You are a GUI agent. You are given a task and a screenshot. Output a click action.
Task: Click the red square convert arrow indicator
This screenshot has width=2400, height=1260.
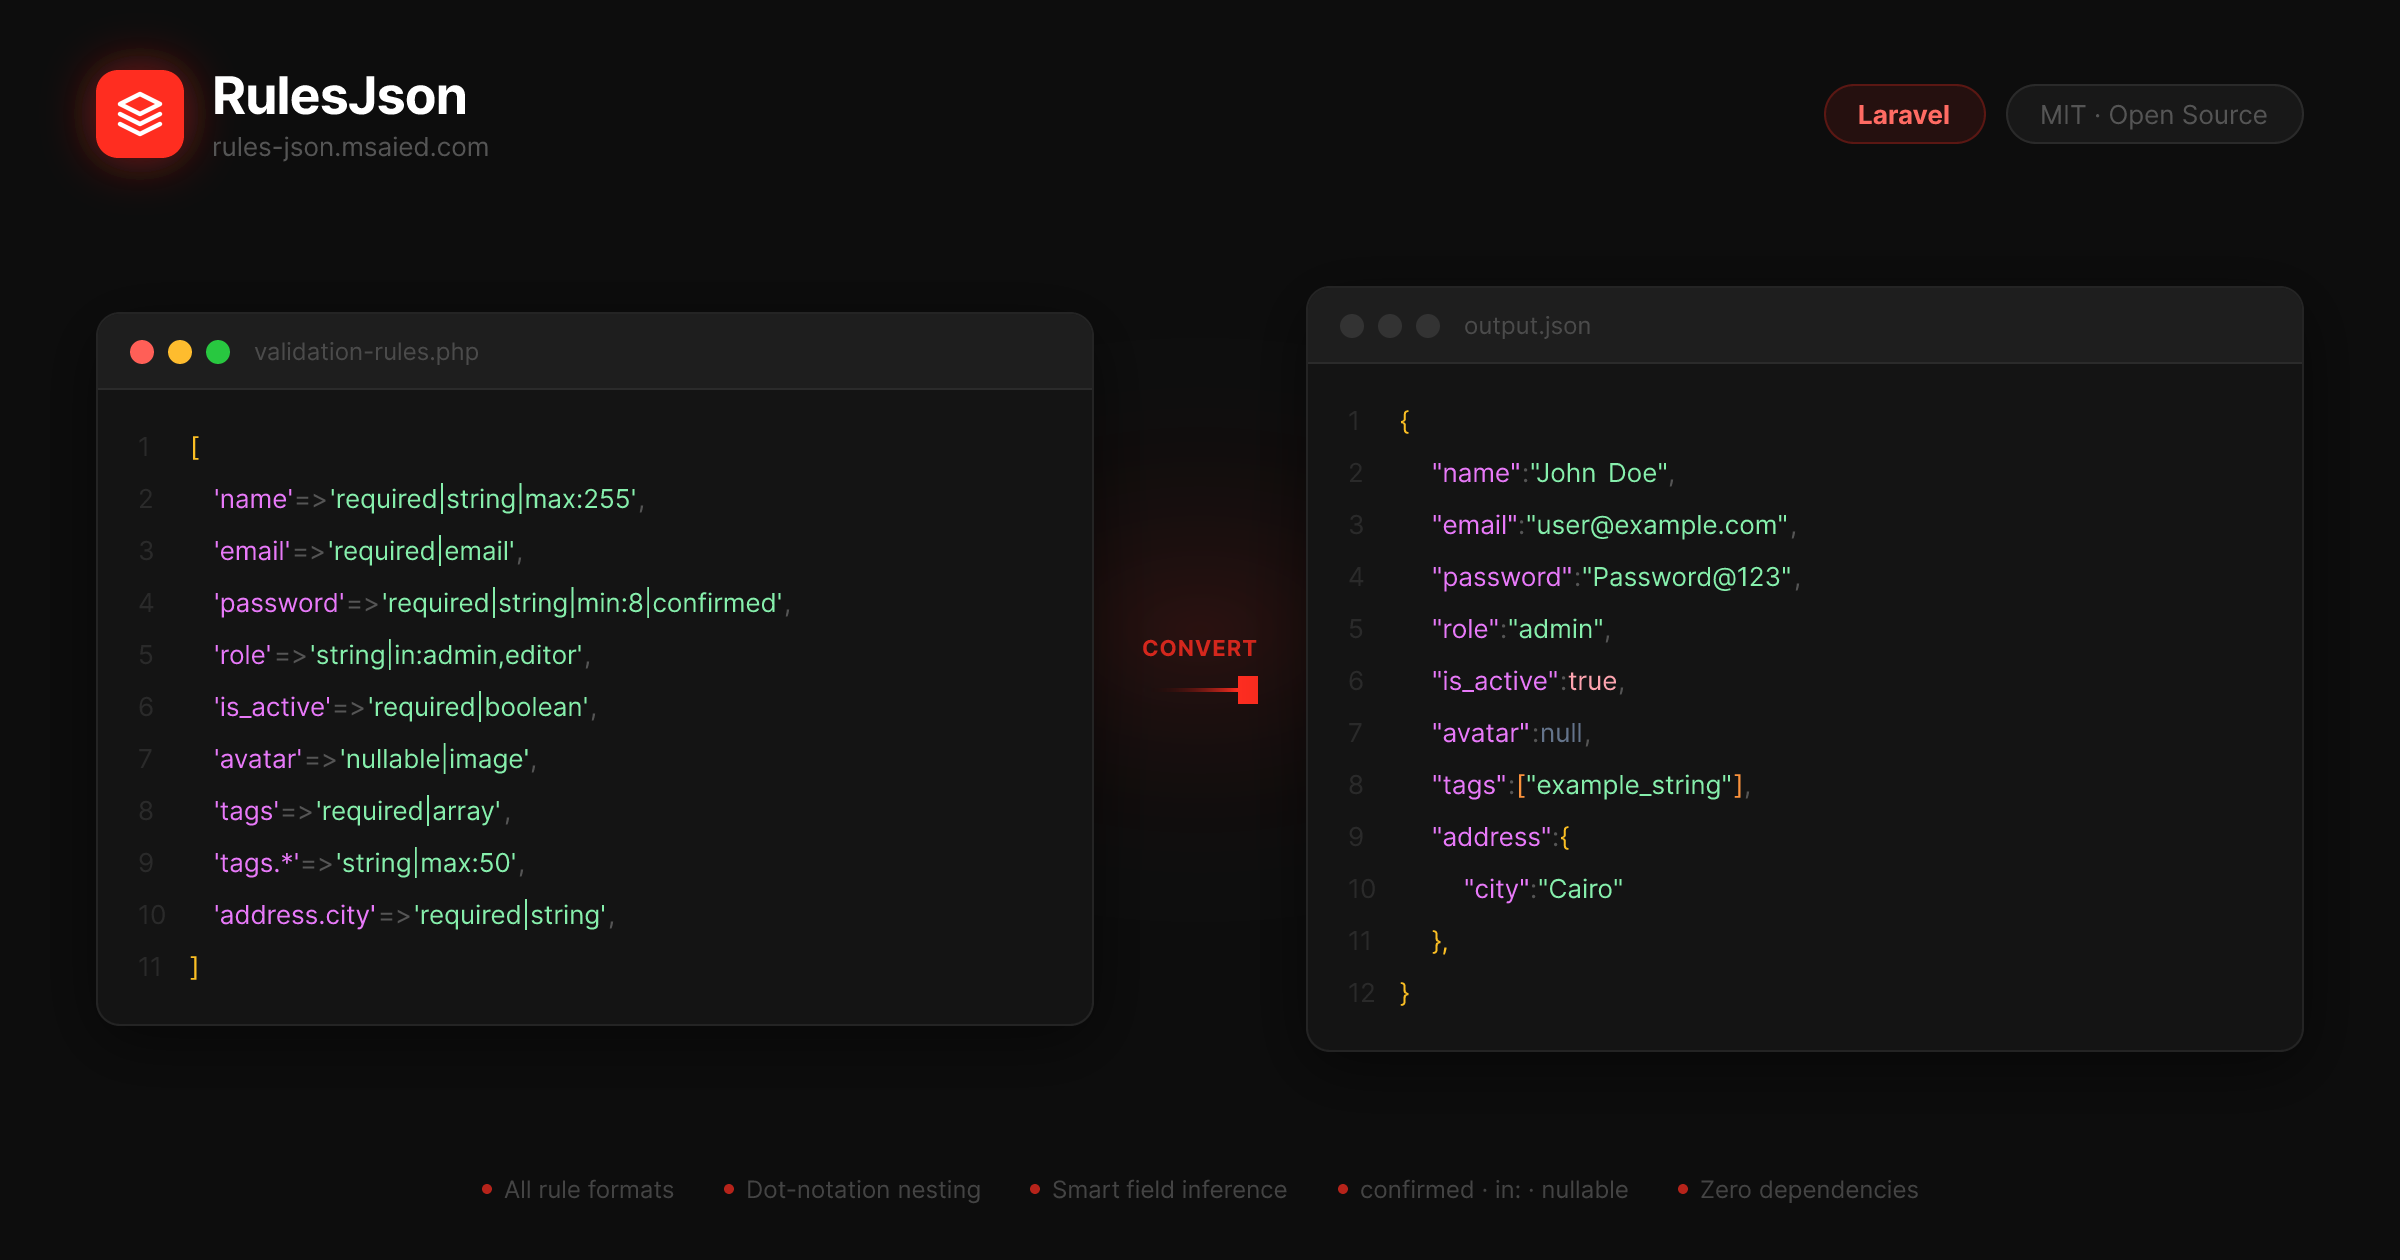1248,690
